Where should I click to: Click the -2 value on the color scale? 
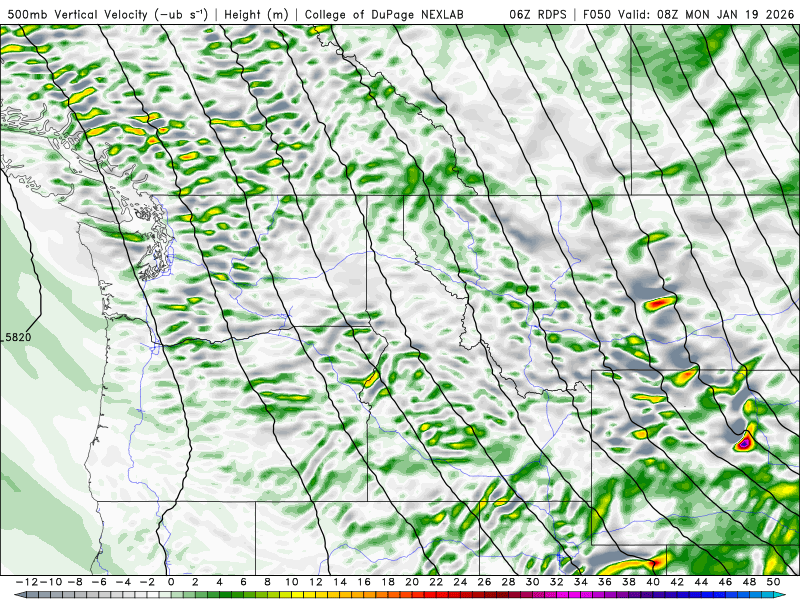146,582
